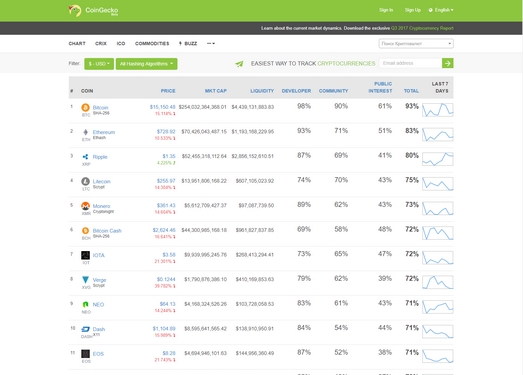
Task: Click the CoinGecko logo icon
Action: (x=75, y=11)
